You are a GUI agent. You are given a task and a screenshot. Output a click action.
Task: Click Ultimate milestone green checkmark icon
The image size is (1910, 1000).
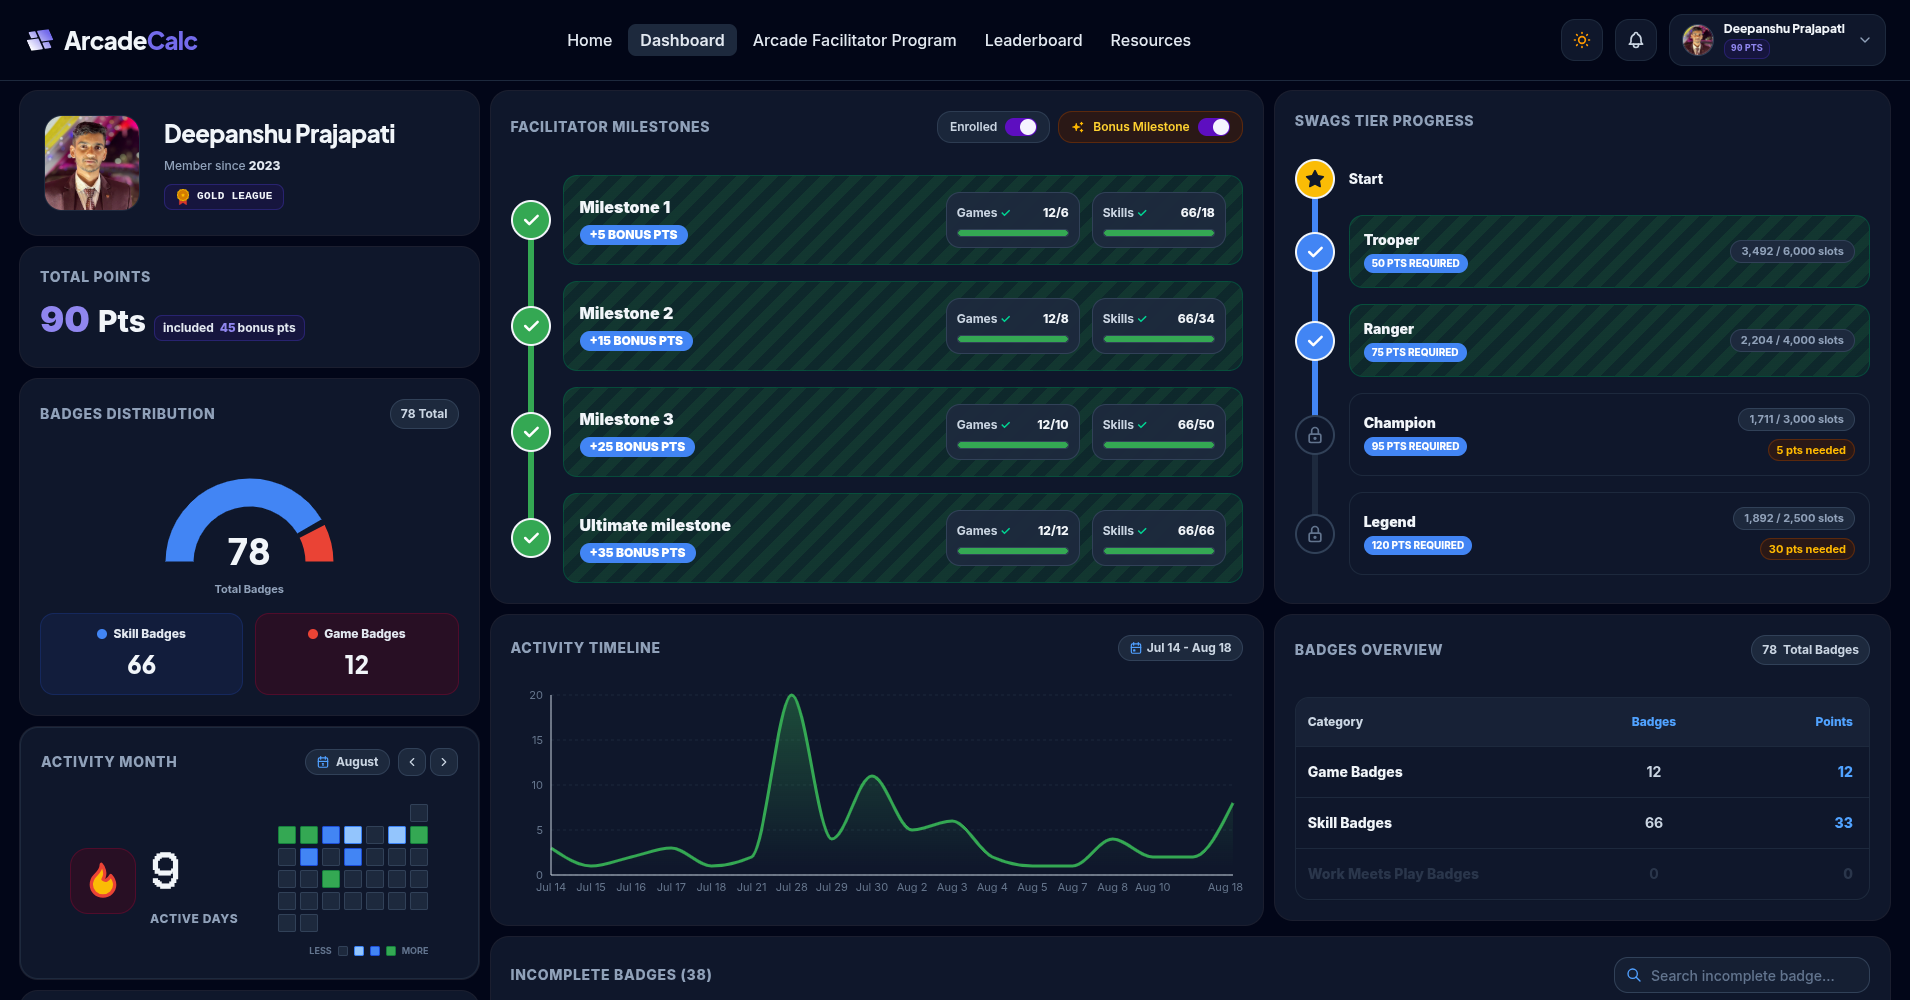(x=531, y=538)
